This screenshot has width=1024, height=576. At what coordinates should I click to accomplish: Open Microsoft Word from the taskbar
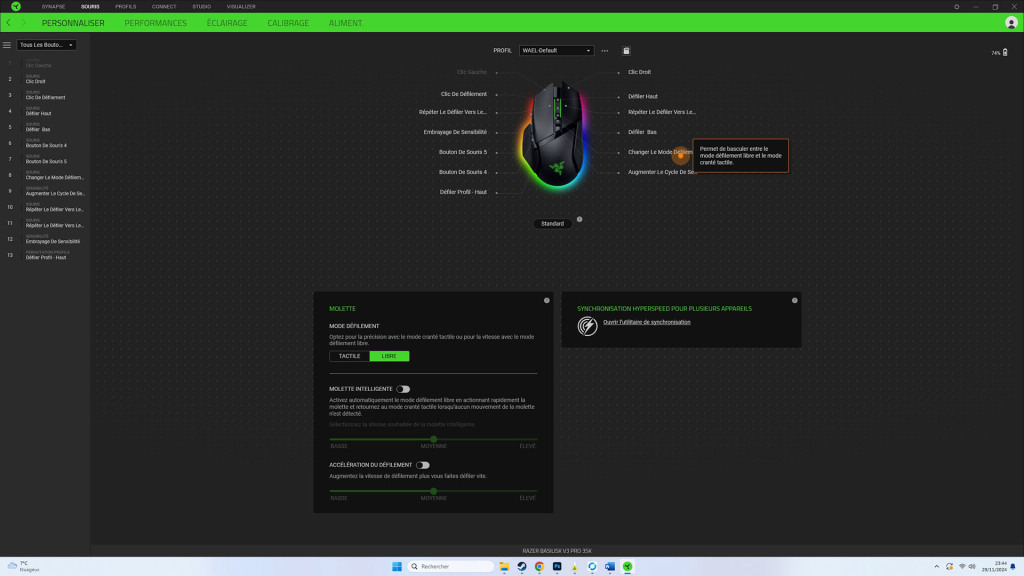point(610,566)
